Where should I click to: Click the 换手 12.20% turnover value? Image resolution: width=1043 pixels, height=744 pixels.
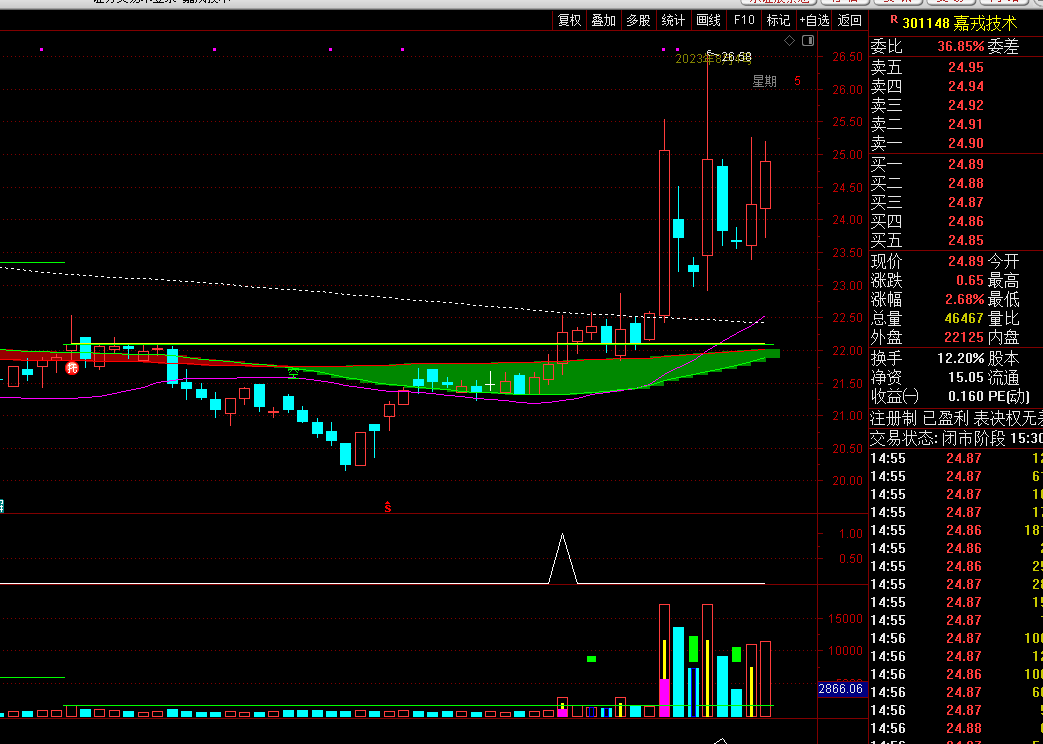[961, 359]
